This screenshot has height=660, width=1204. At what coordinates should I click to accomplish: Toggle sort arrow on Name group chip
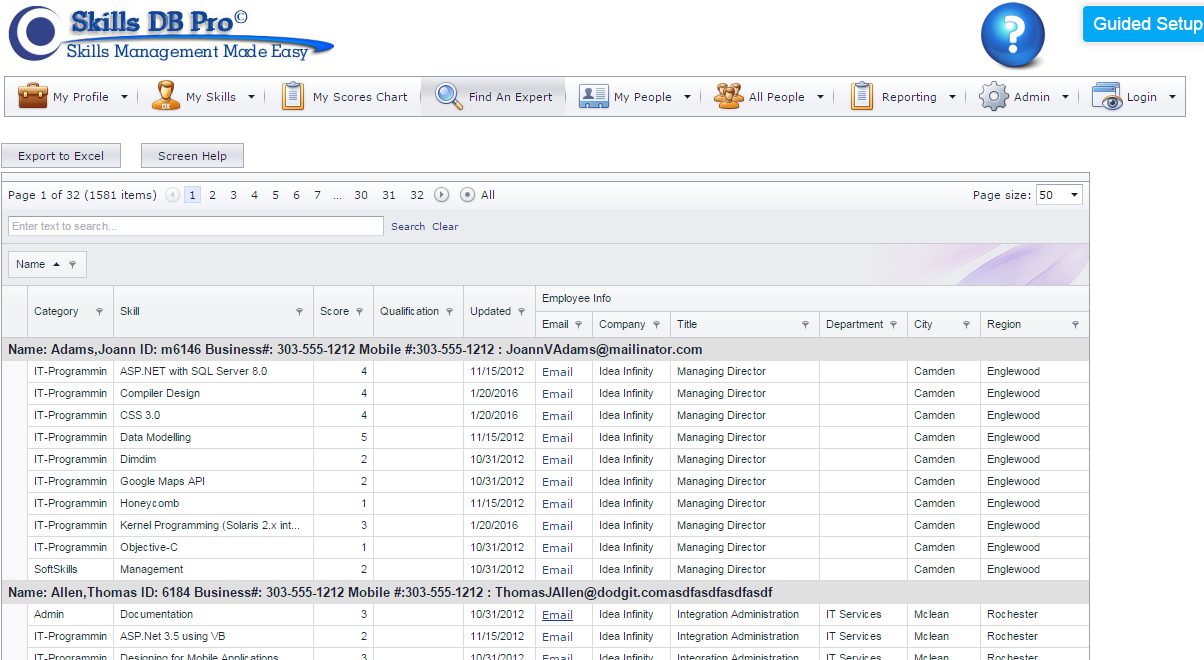coord(56,264)
